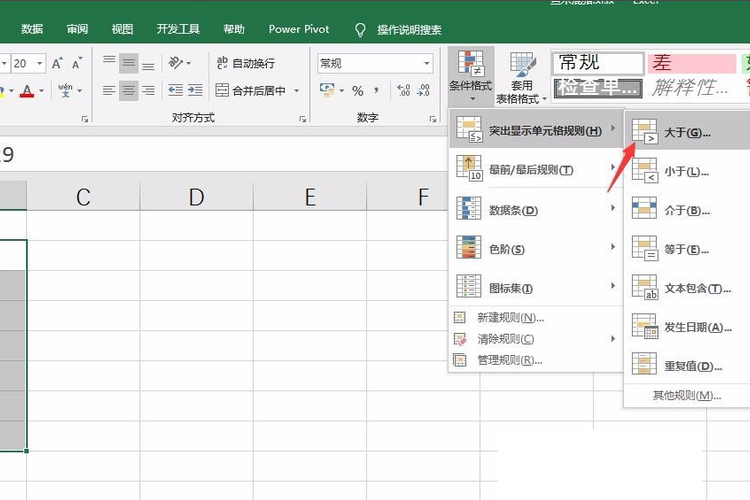
Task: Open 套用表格格式 format as table
Action: click(521, 78)
